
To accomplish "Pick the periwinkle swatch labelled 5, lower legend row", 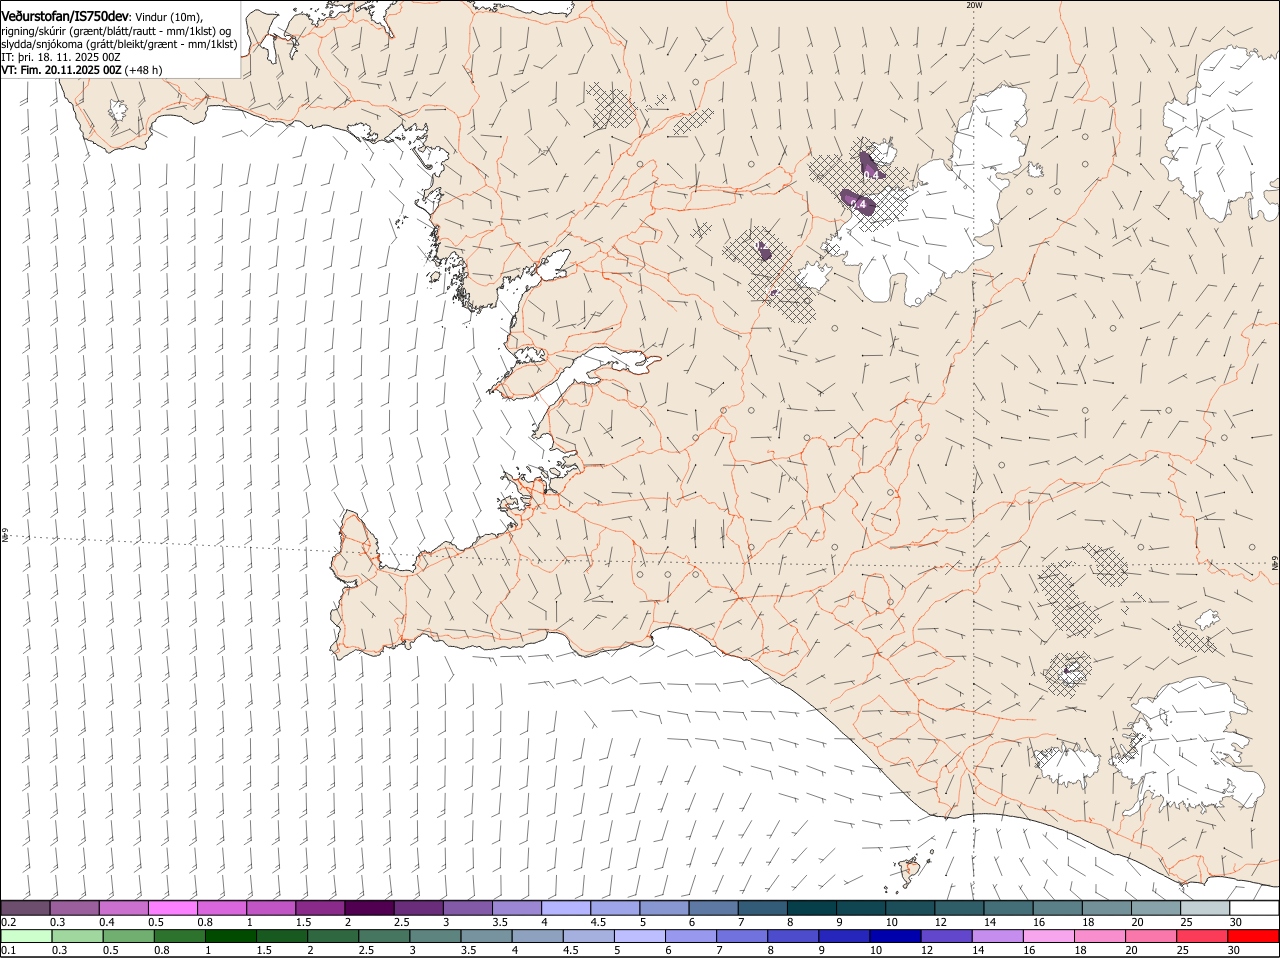I will tap(640, 936).
